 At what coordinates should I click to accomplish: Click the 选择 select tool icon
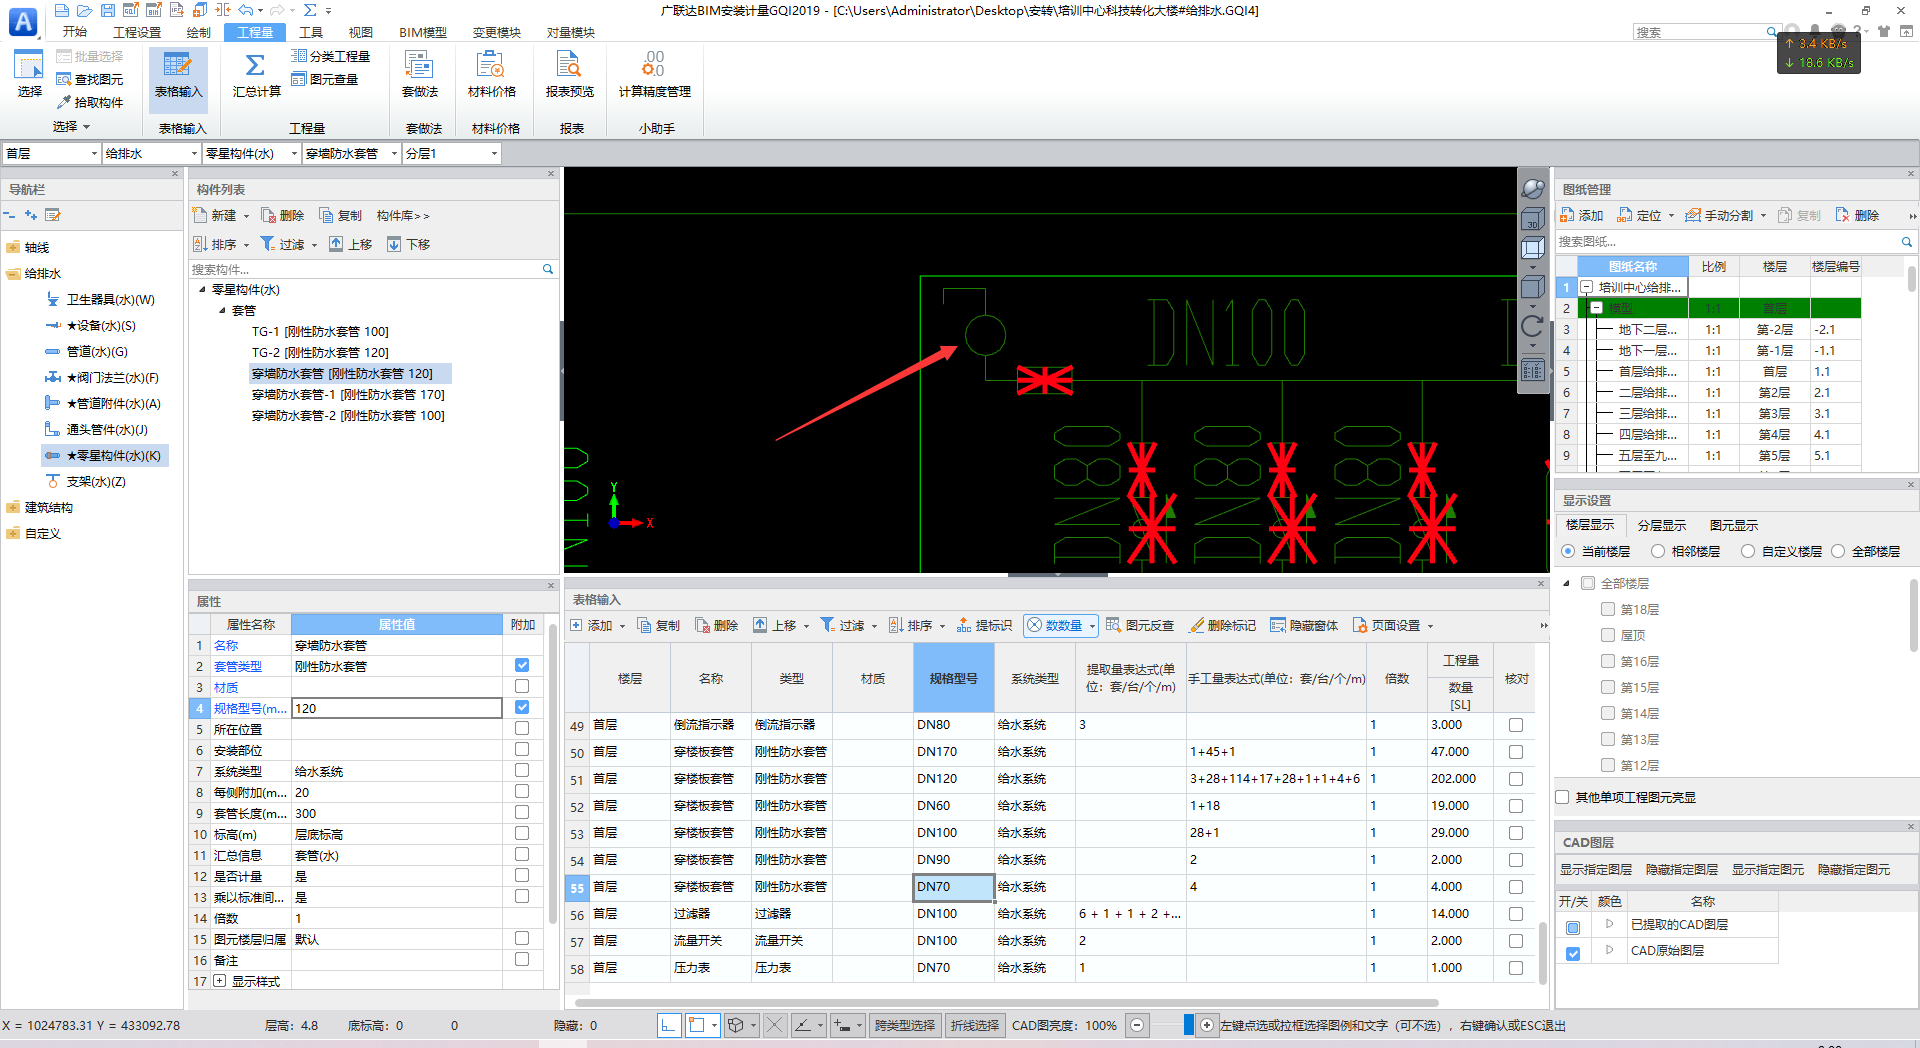[29, 66]
